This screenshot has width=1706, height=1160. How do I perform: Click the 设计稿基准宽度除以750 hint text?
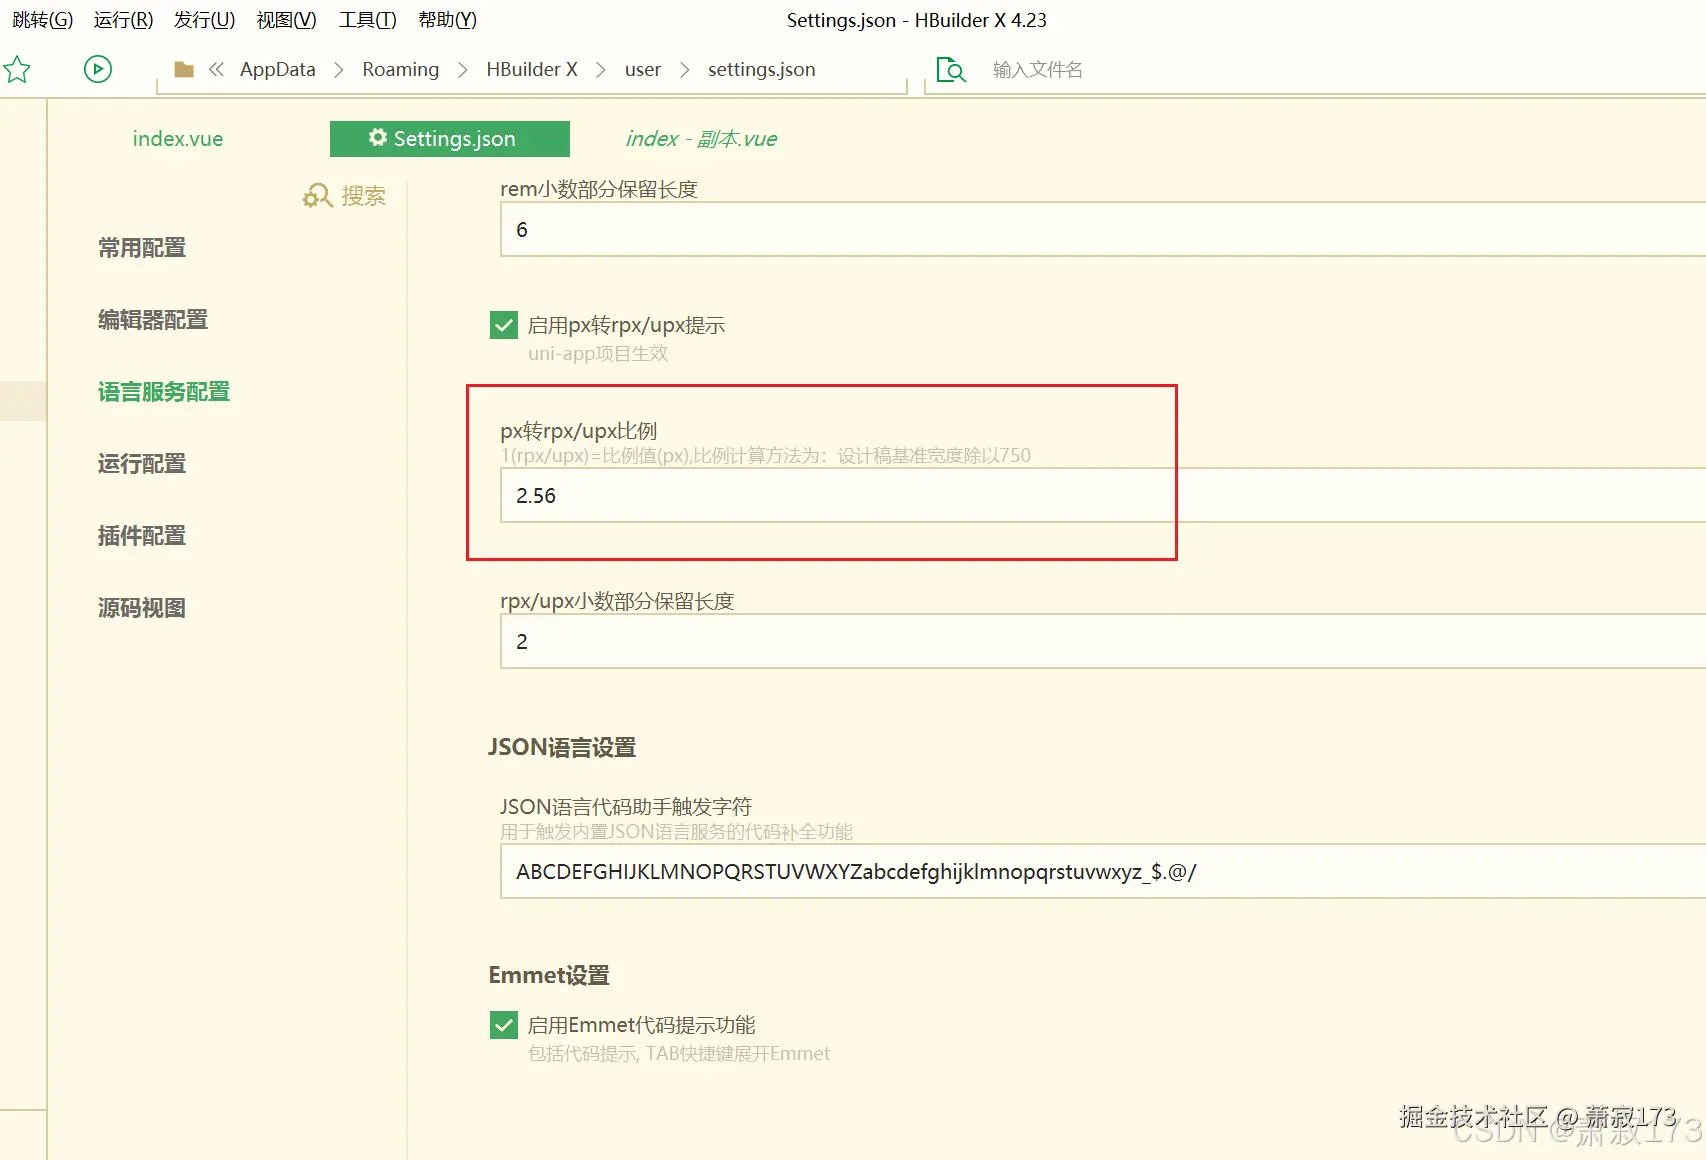(x=934, y=456)
